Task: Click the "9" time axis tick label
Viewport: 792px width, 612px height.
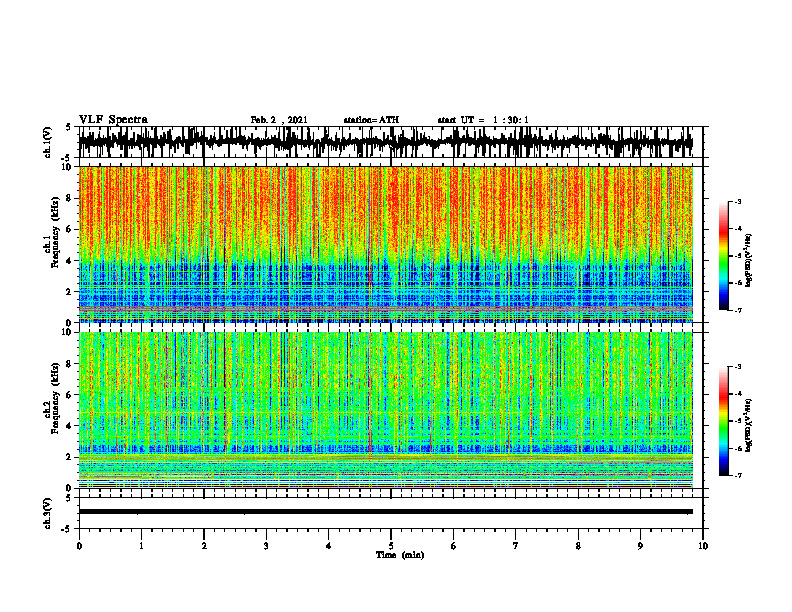Action: [x=640, y=546]
